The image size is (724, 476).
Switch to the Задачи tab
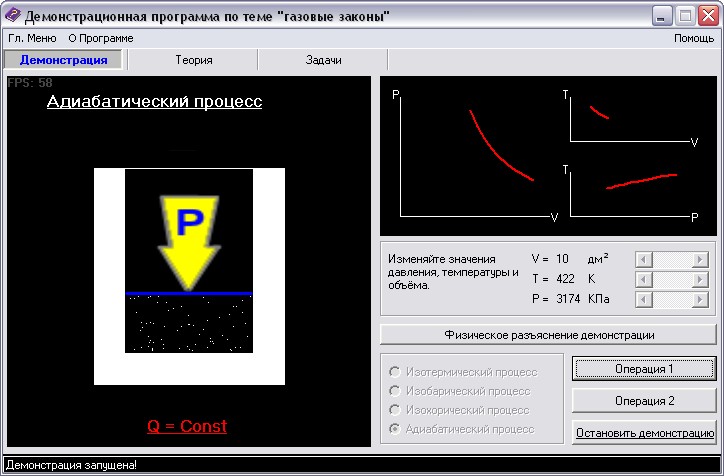(323, 60)
